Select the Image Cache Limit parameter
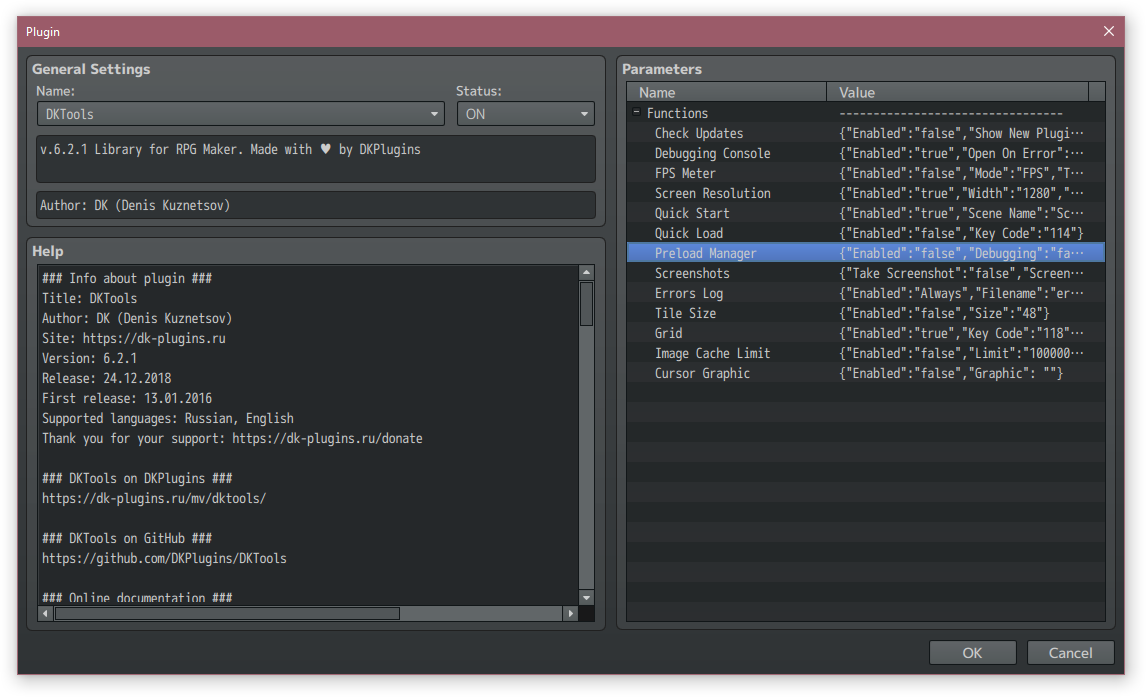 click(865, 353)
